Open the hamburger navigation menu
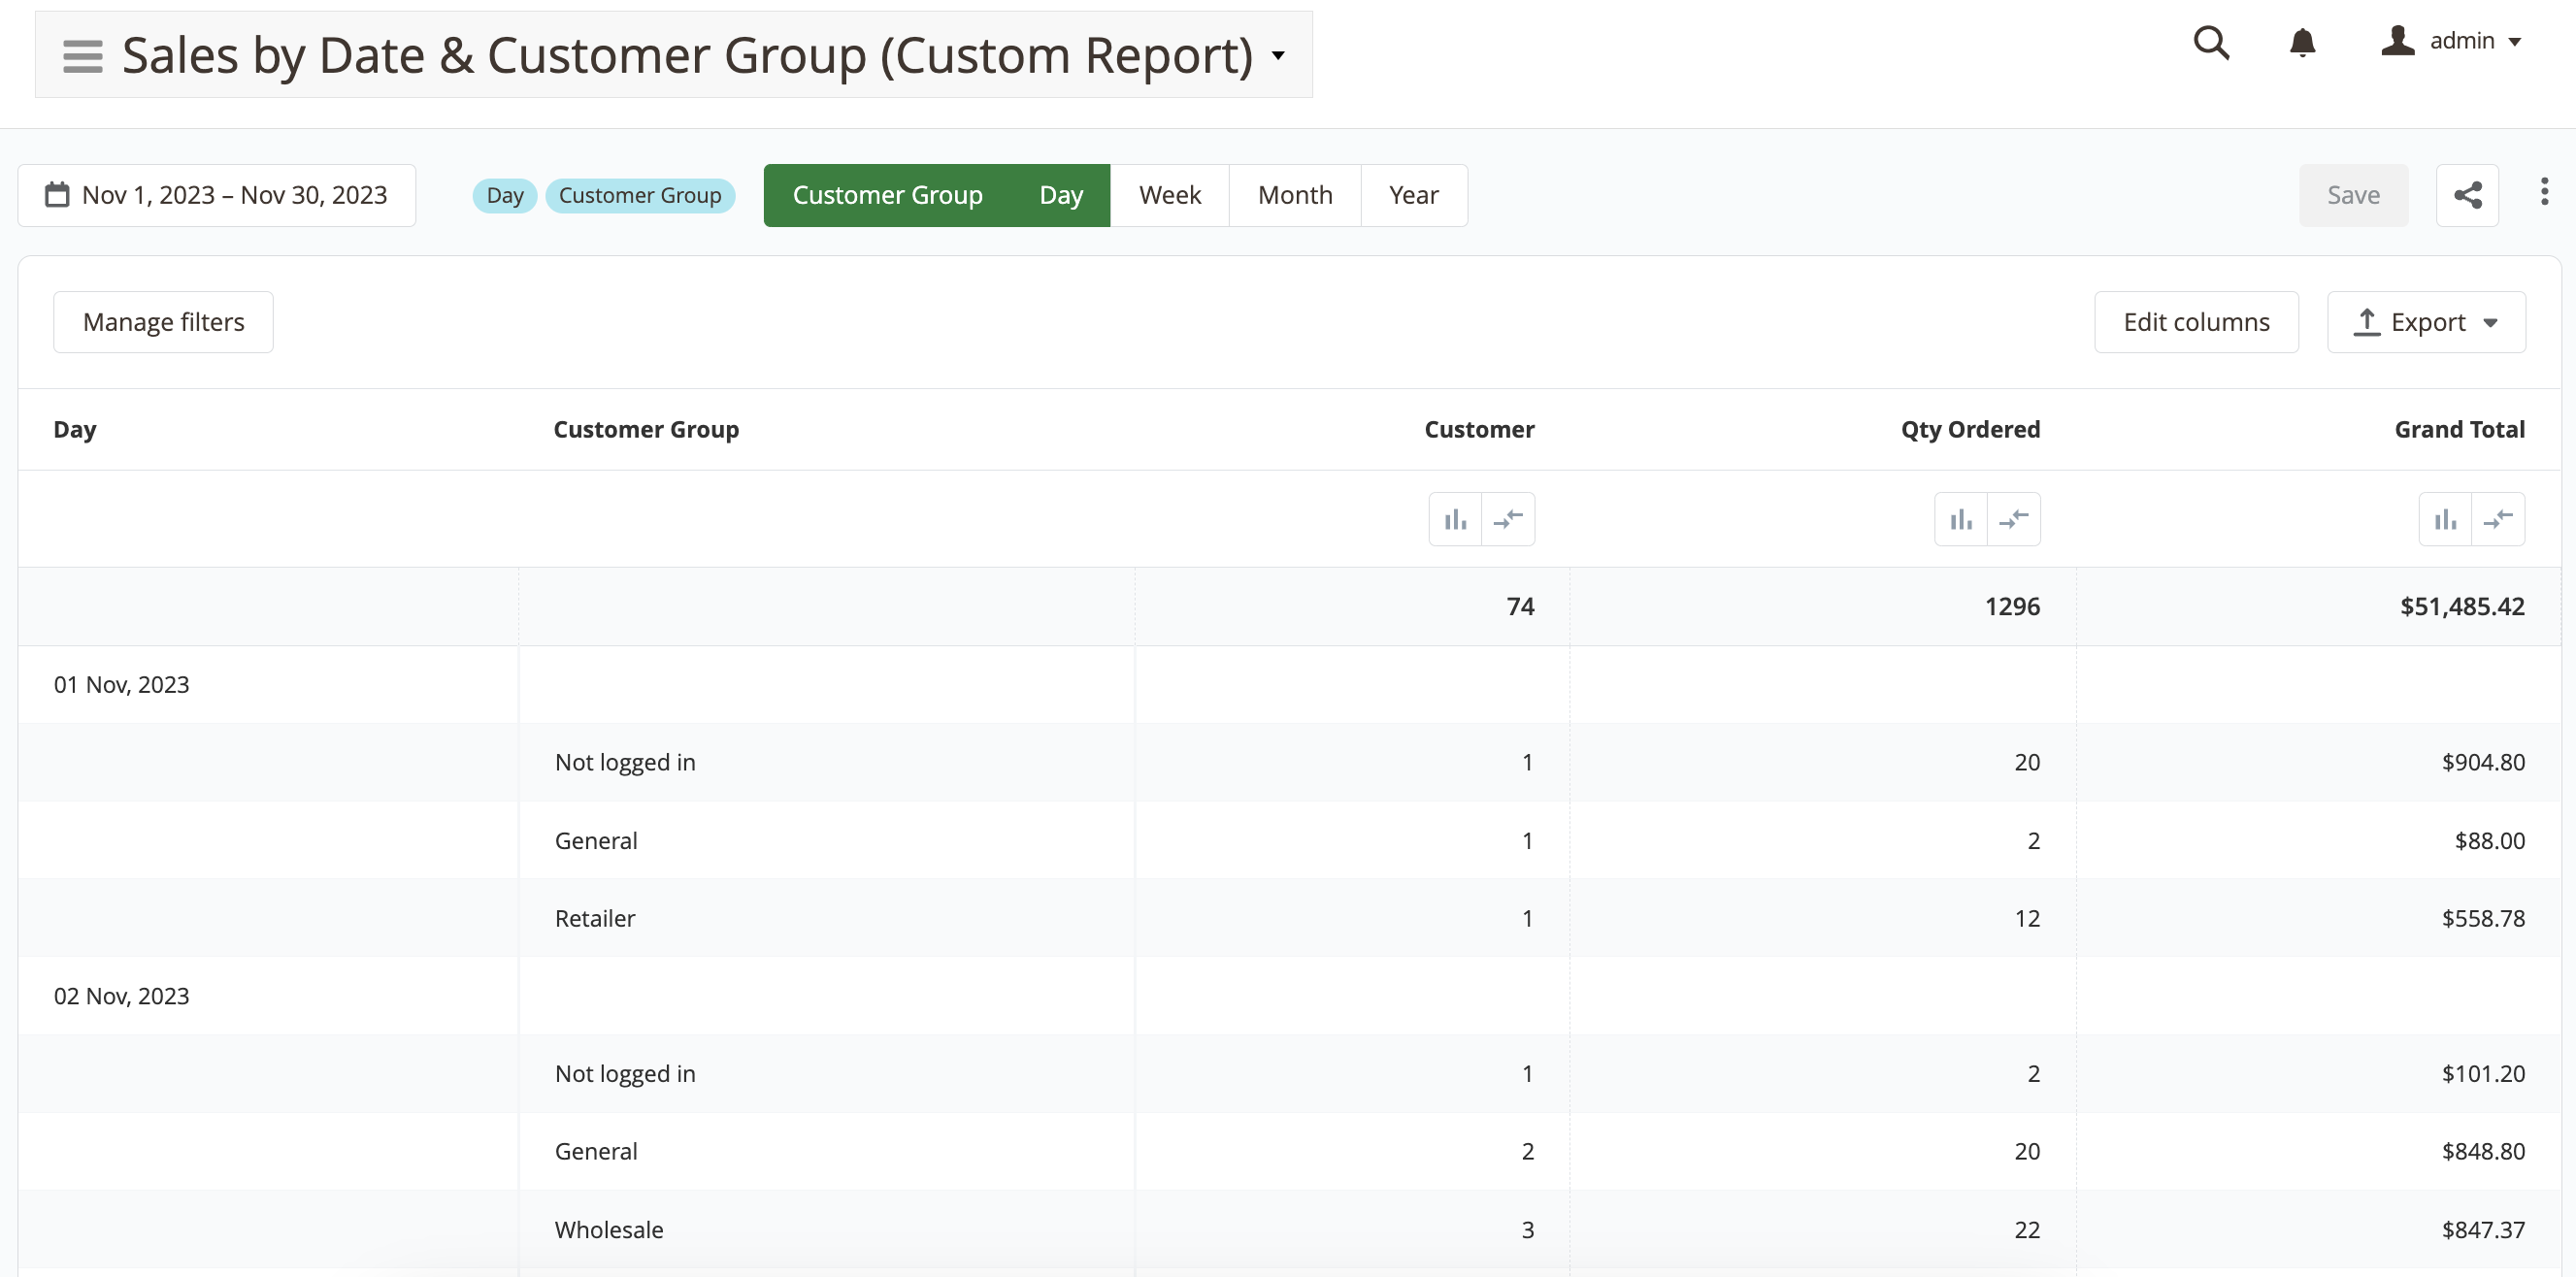 click(82, 56)
